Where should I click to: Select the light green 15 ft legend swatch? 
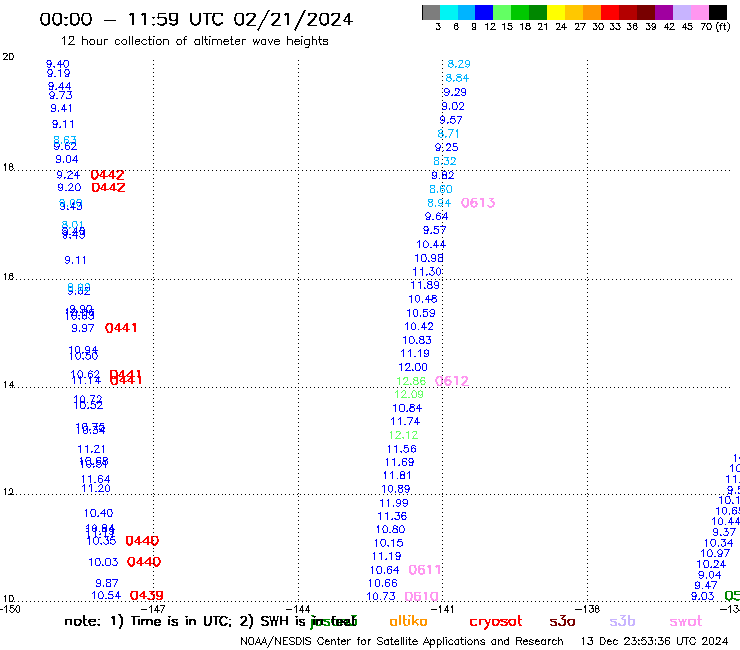tap(502, 12)
